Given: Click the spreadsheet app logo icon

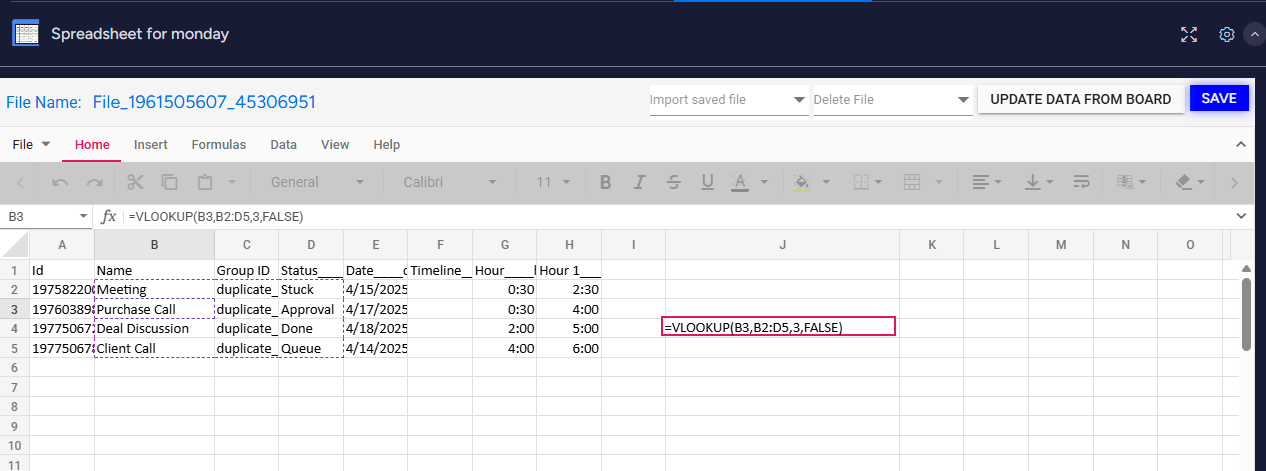Looking at the screenshot, I should pos(26,34).
